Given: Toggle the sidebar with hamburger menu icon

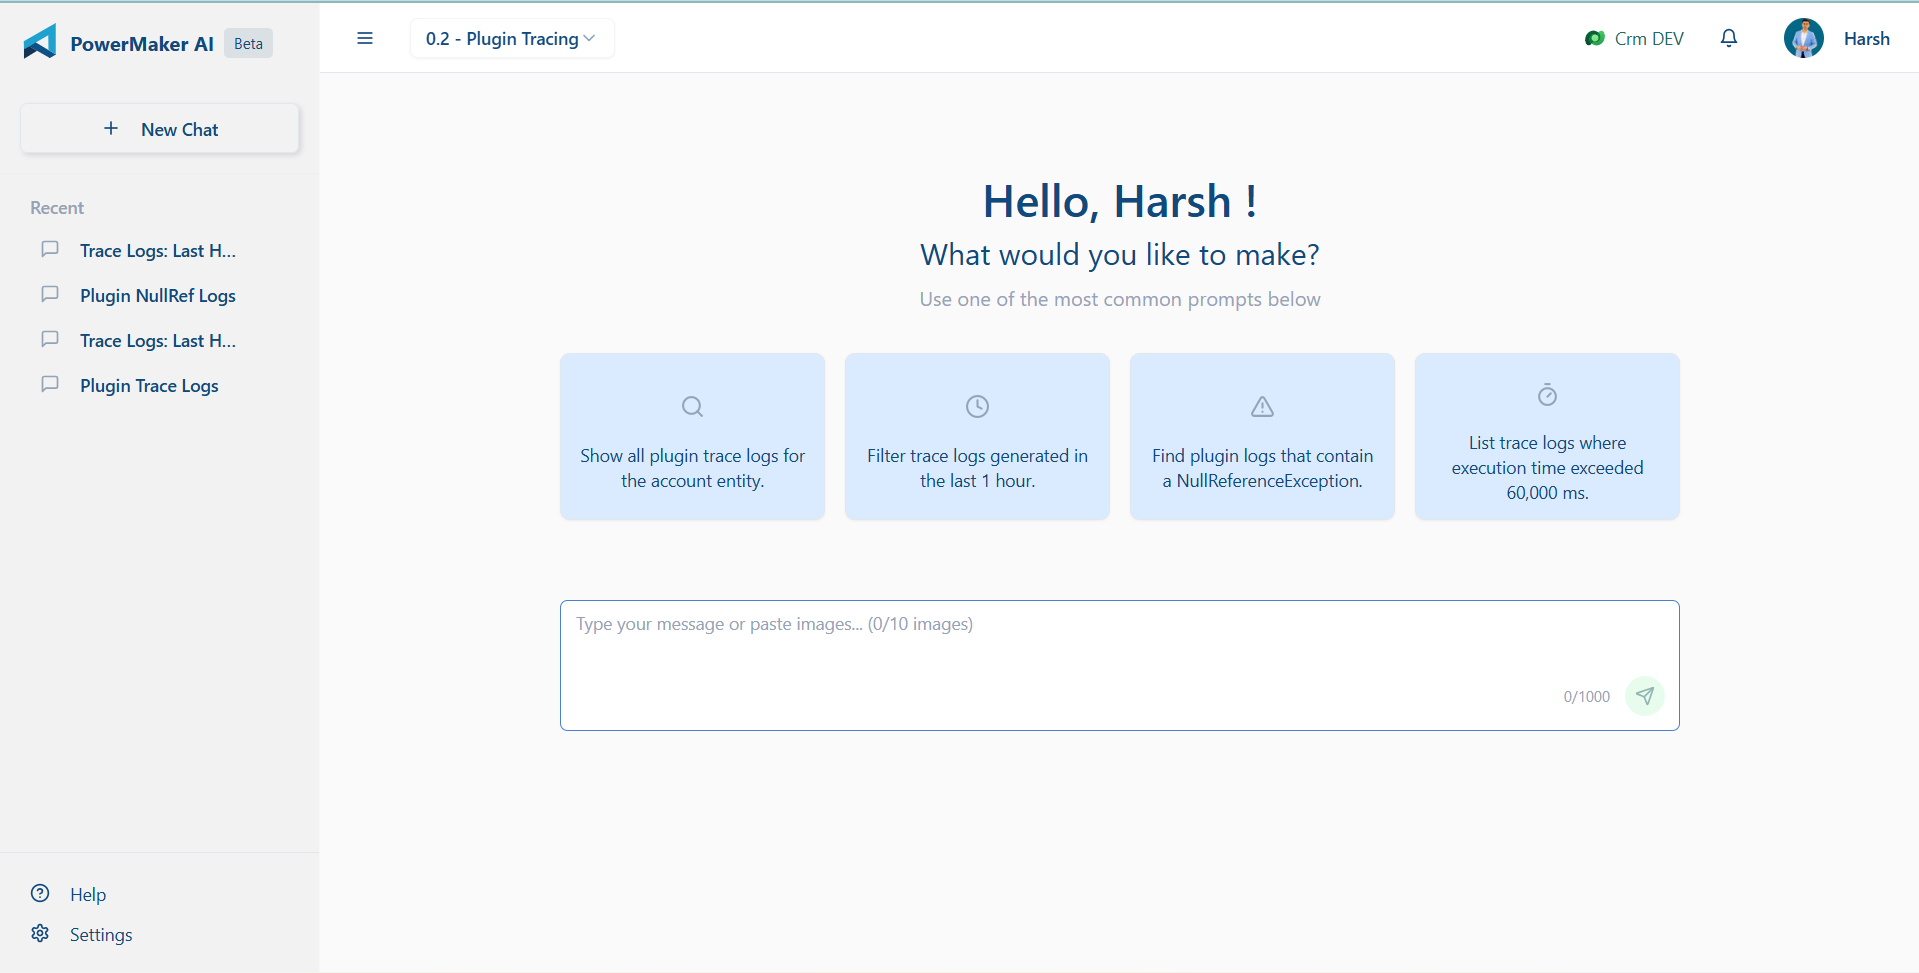Looking at the screenshot, I should point(365,39).
